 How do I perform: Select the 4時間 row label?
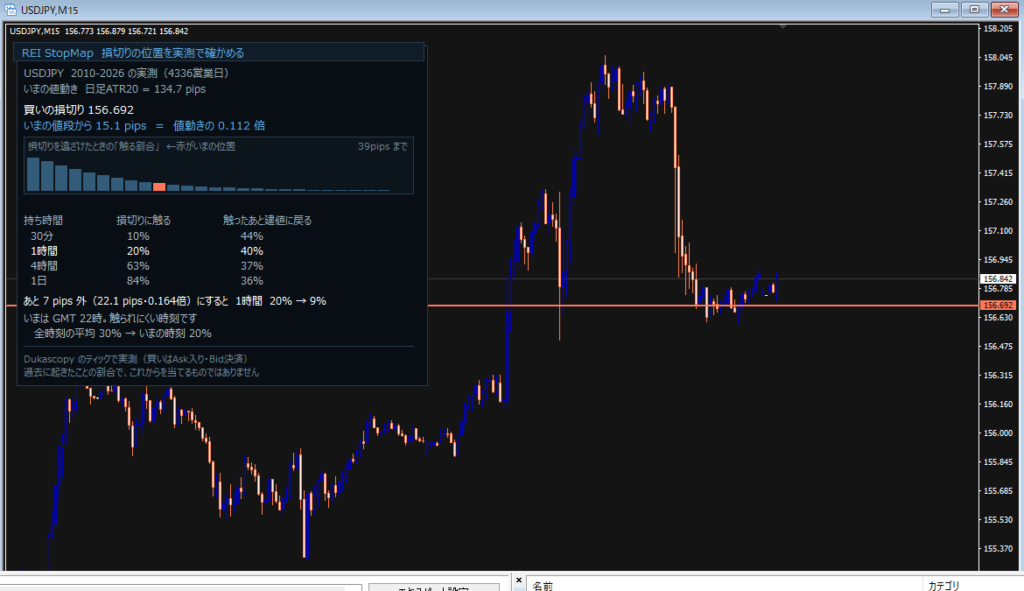click(x=44, y=266)
